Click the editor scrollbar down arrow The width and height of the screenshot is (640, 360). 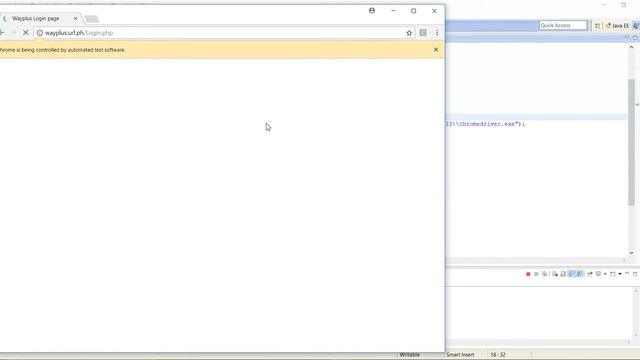point(631,253)
